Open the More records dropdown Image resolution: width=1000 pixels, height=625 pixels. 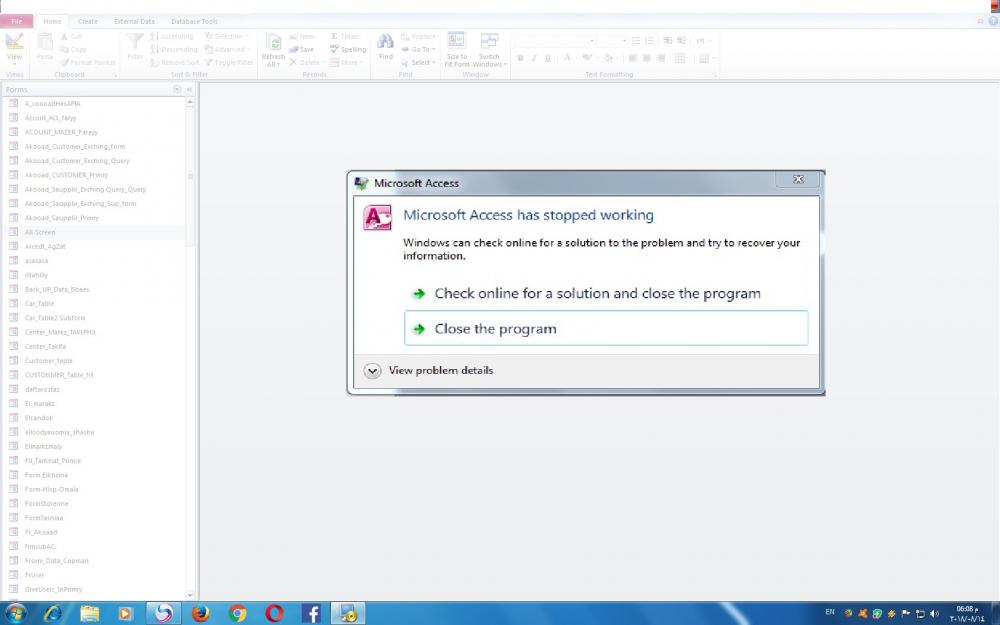click(x=346, y=62)
